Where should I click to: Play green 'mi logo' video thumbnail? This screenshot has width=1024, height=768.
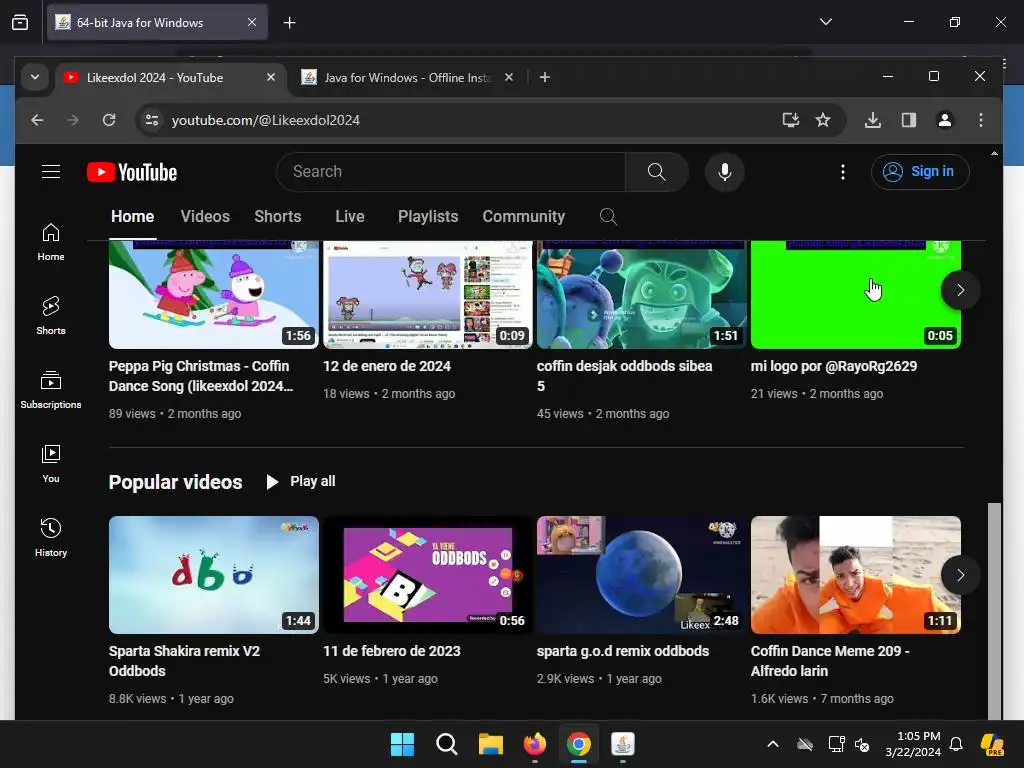(856, 295)
